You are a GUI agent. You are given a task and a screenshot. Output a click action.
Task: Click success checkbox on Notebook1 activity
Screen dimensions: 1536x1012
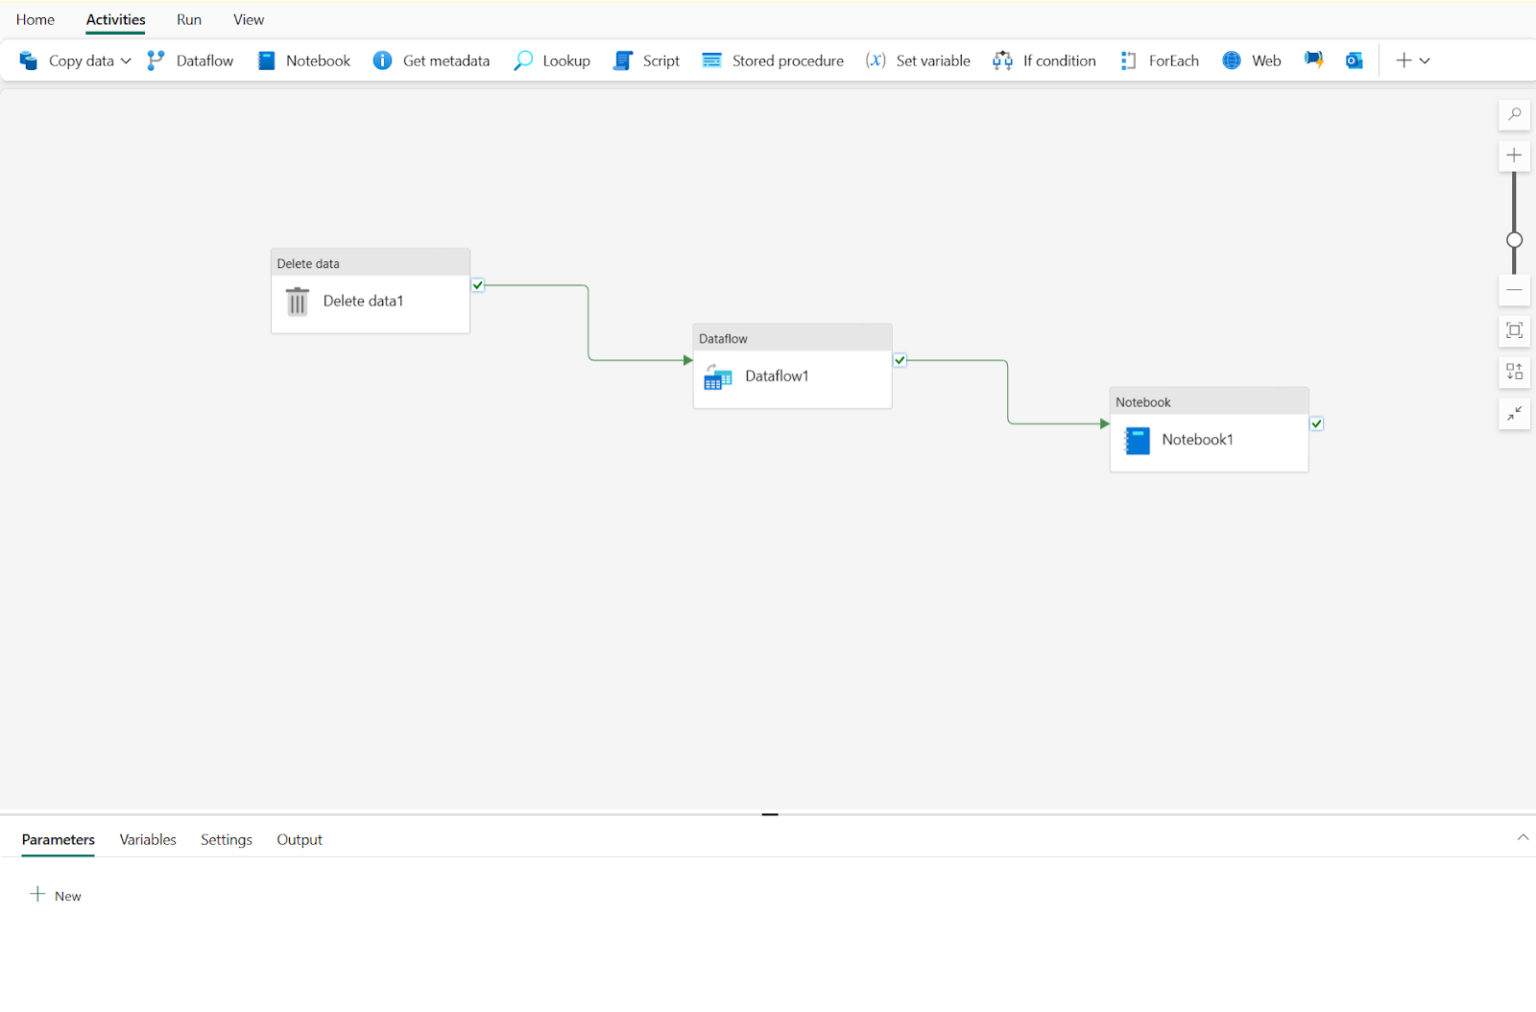1317,424
